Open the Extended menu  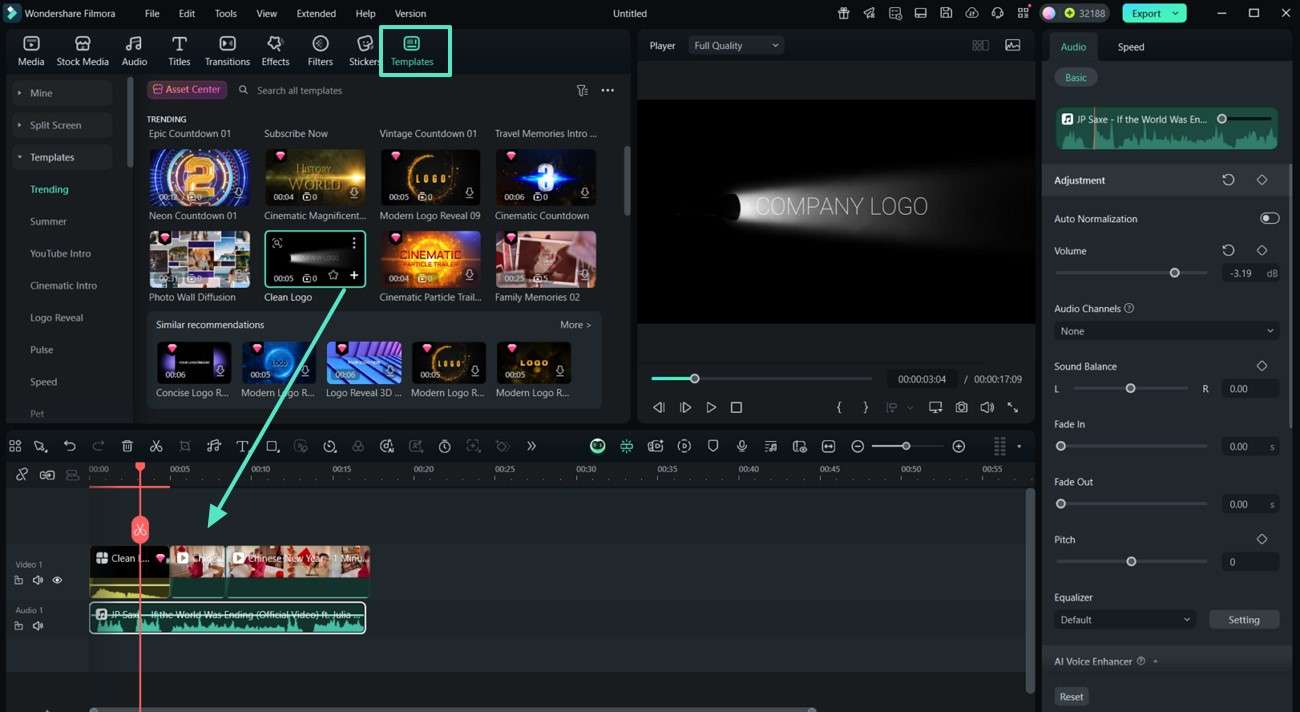tap(316, 14)
